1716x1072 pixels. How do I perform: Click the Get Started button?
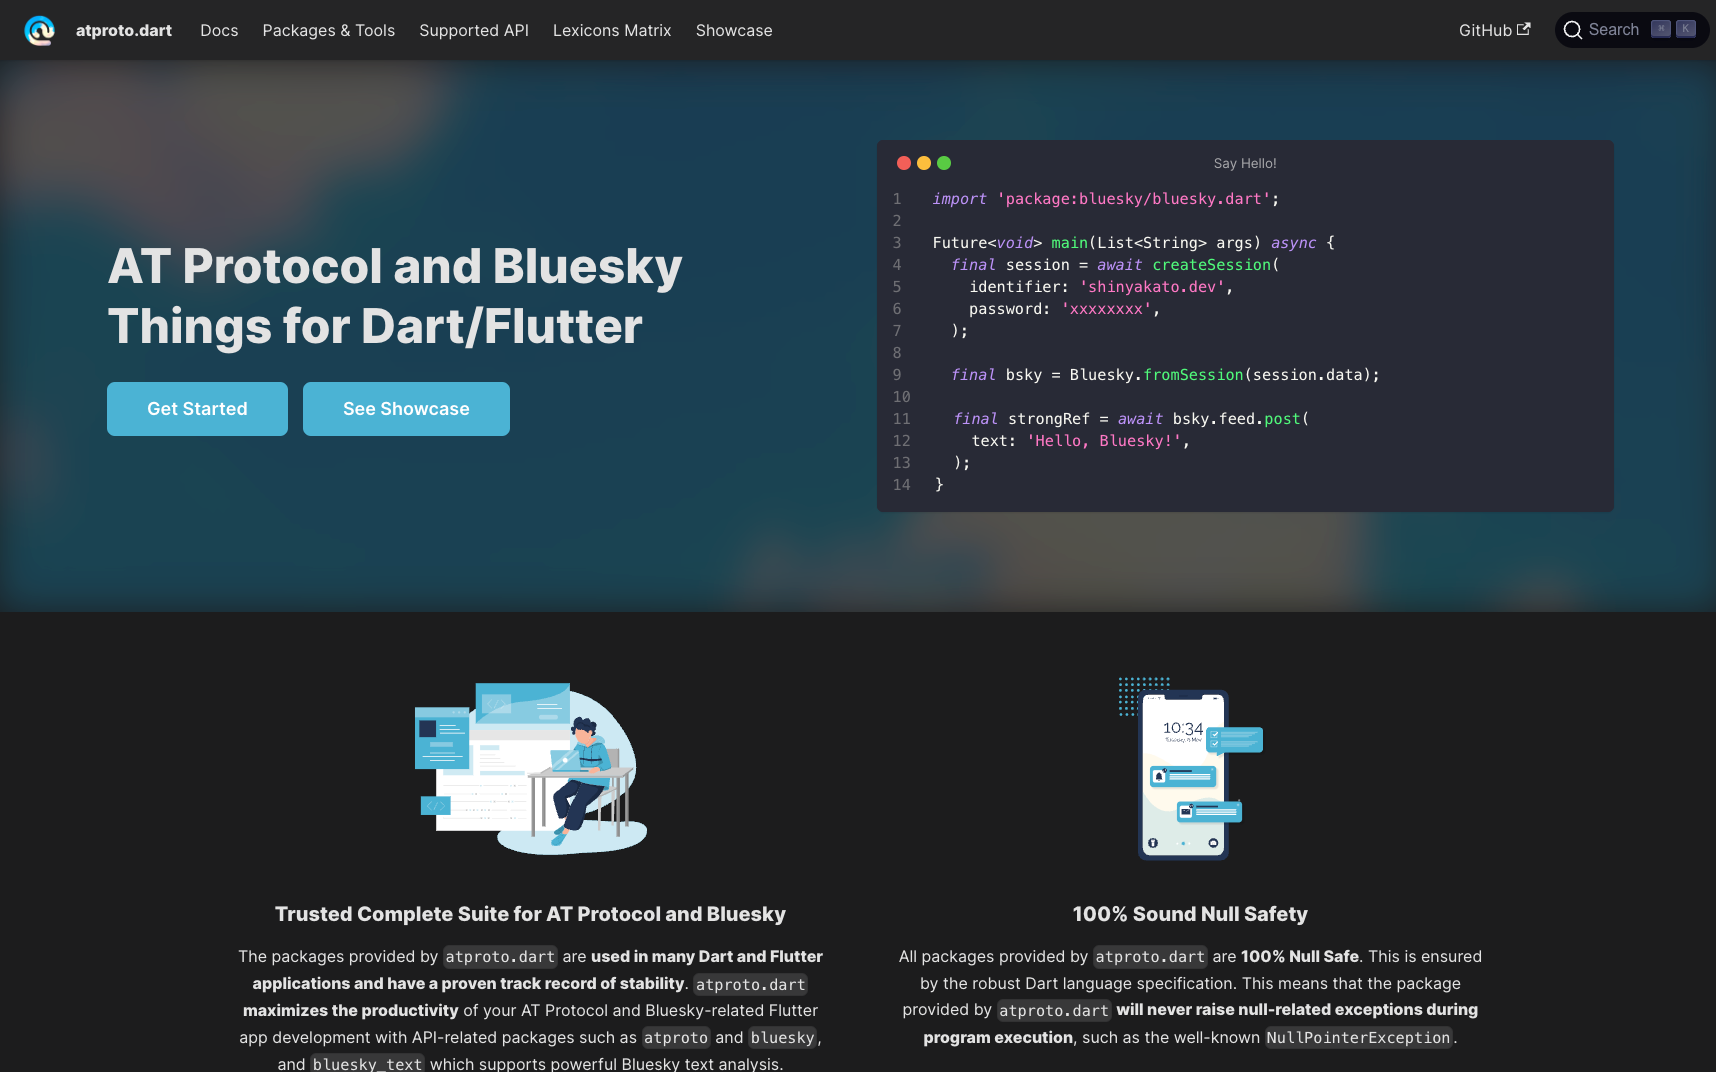(x=197, y=409)
